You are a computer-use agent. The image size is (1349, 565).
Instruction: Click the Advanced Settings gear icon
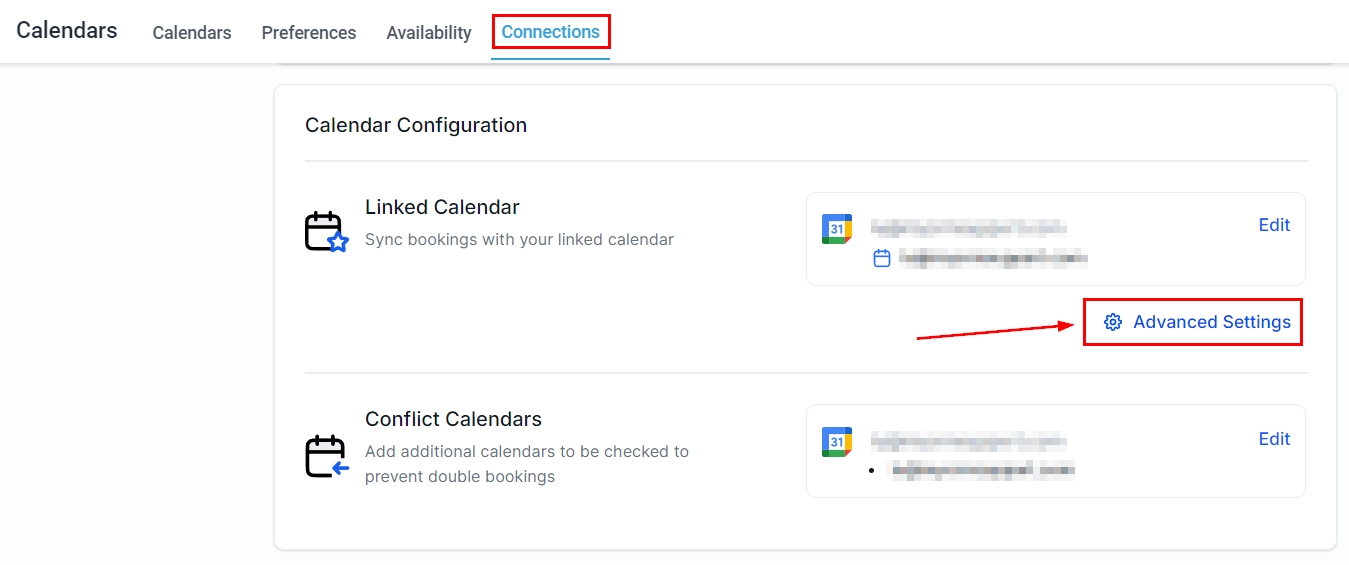click(x=1113, y=322)
